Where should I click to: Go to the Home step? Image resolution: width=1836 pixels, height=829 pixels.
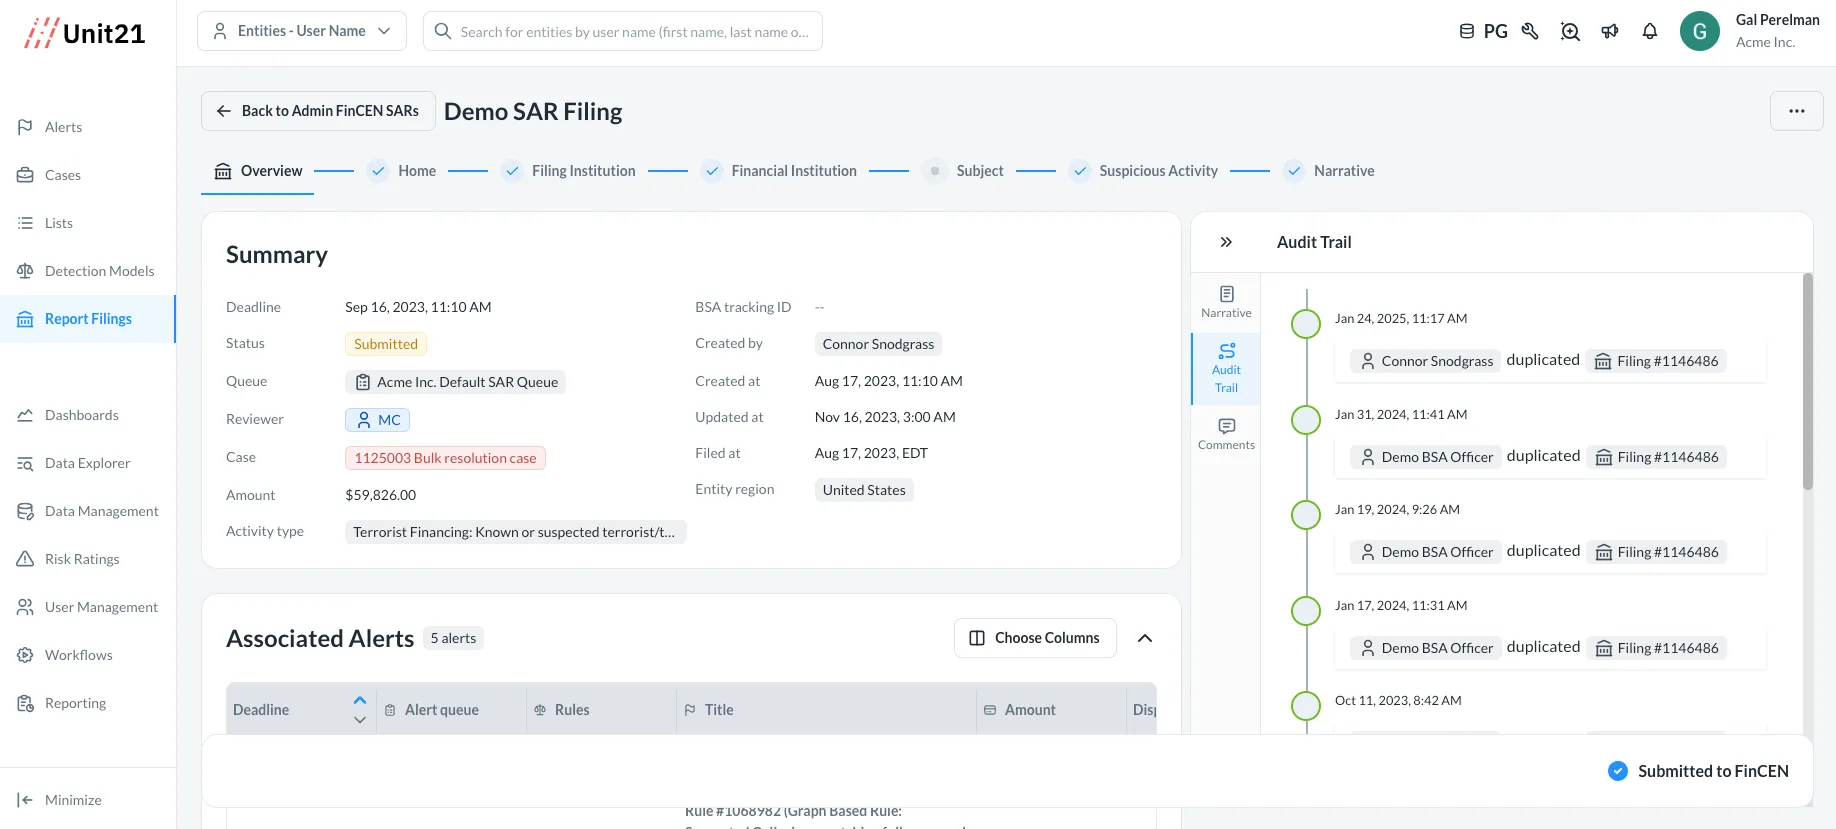pos(403,171)
